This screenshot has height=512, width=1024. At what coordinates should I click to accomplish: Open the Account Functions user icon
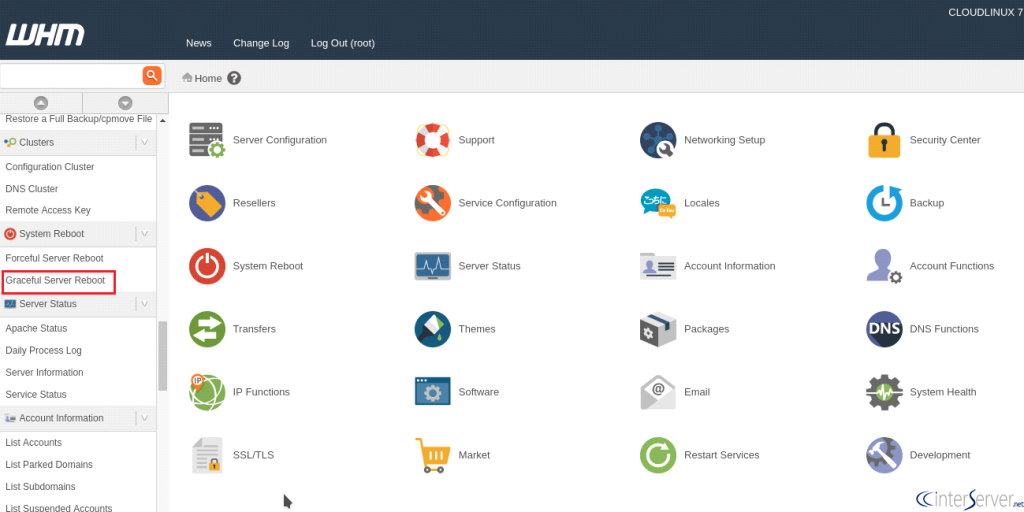884,266
